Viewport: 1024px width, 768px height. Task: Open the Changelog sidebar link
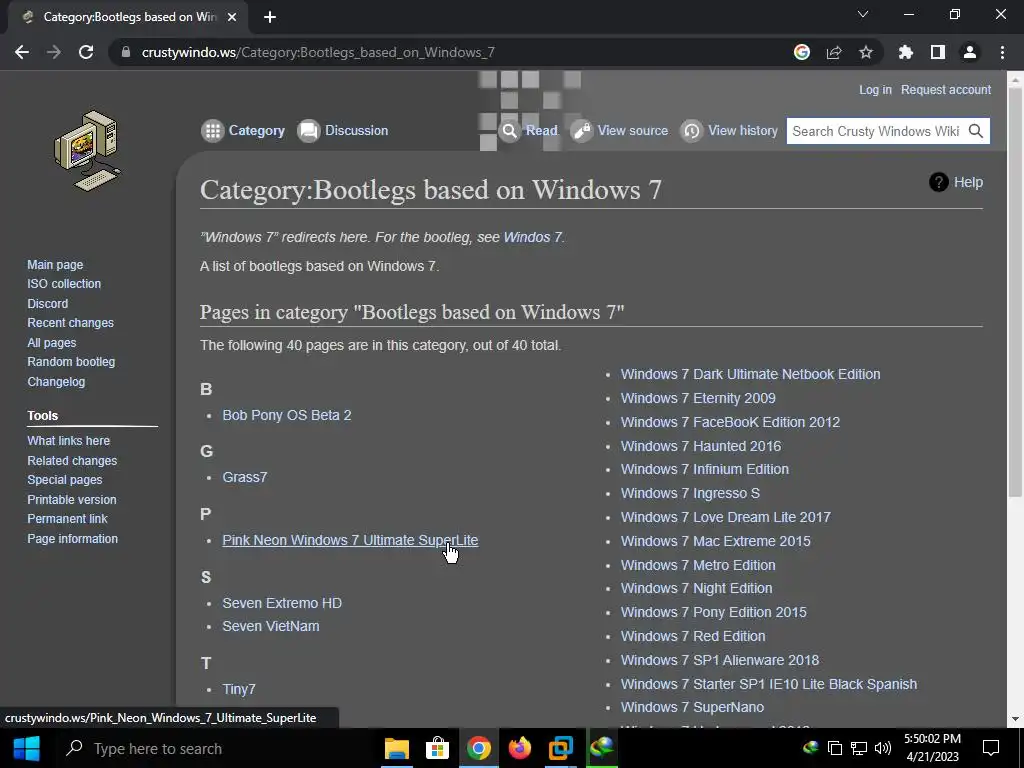coord(56,381)
